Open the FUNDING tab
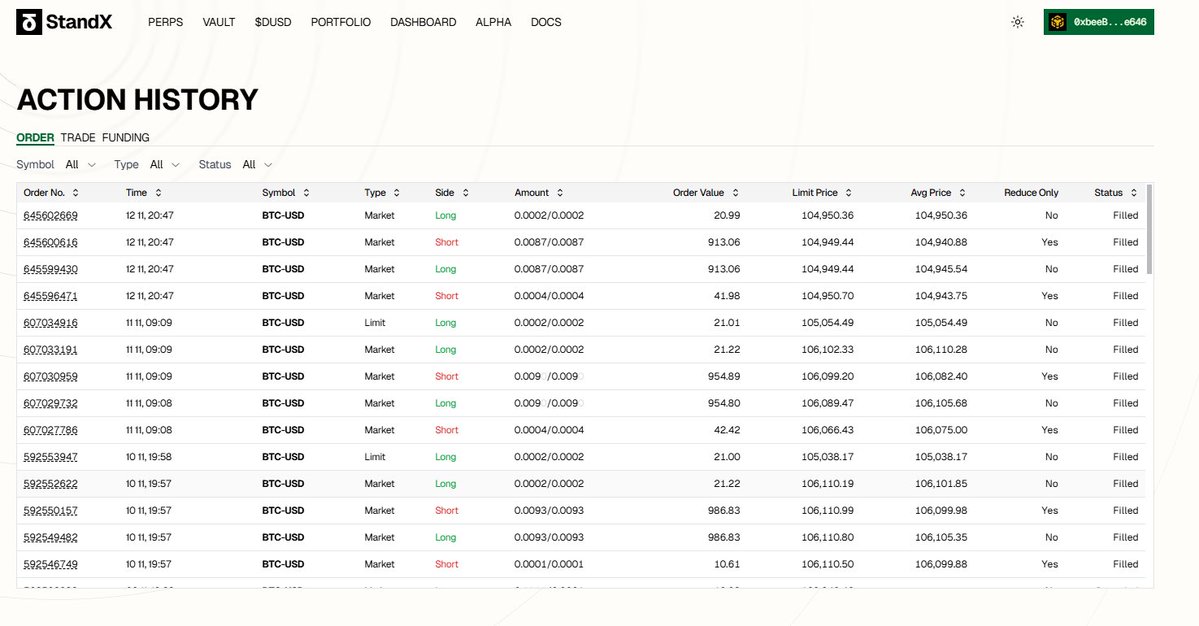 tap(126, 137)
